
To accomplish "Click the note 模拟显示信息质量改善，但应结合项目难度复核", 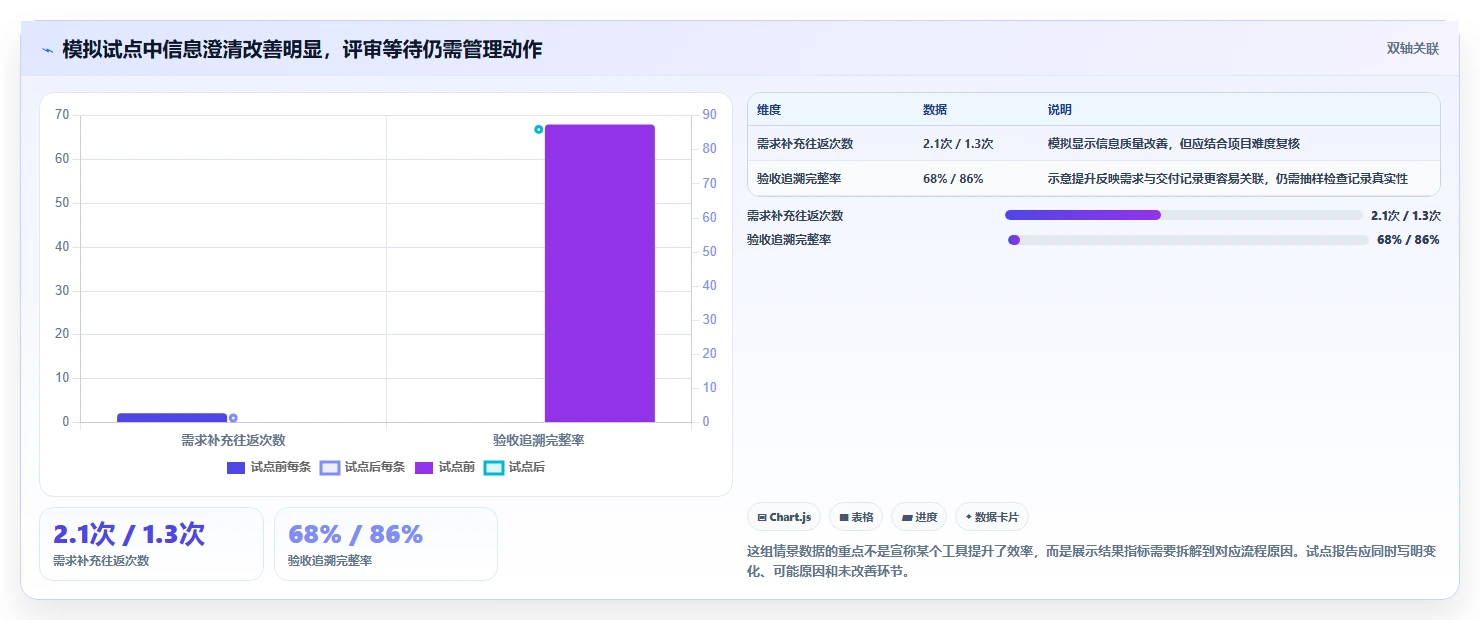I will [x=1173, y=143].
